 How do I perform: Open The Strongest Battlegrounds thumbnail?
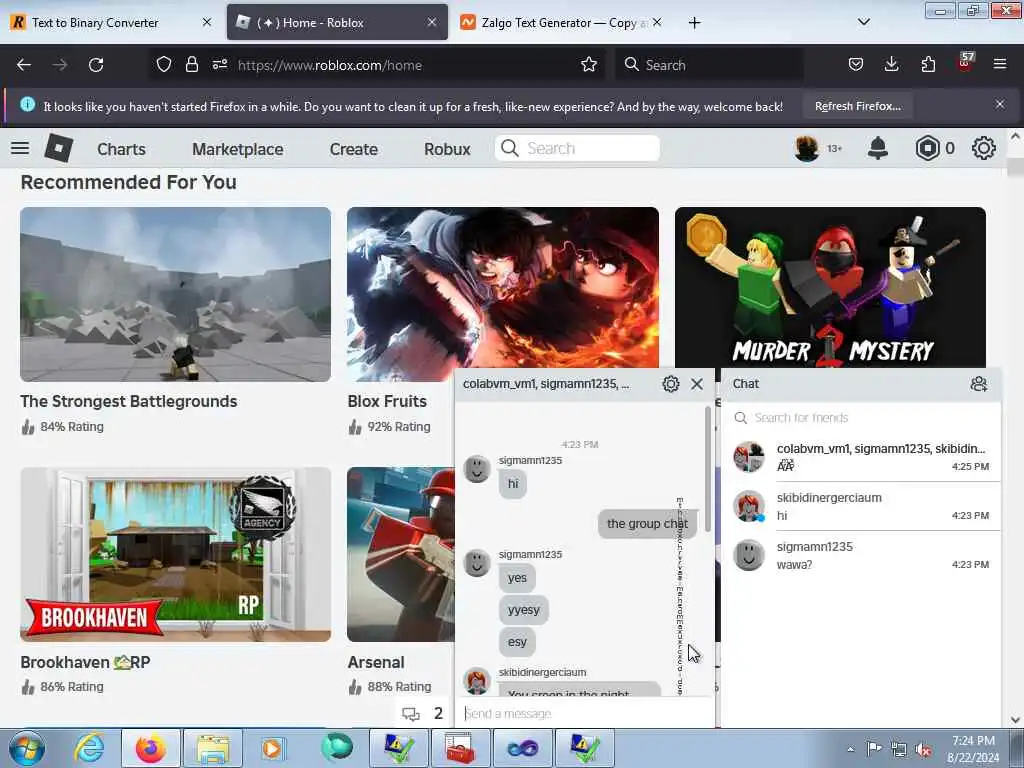[x=175, y=294]
